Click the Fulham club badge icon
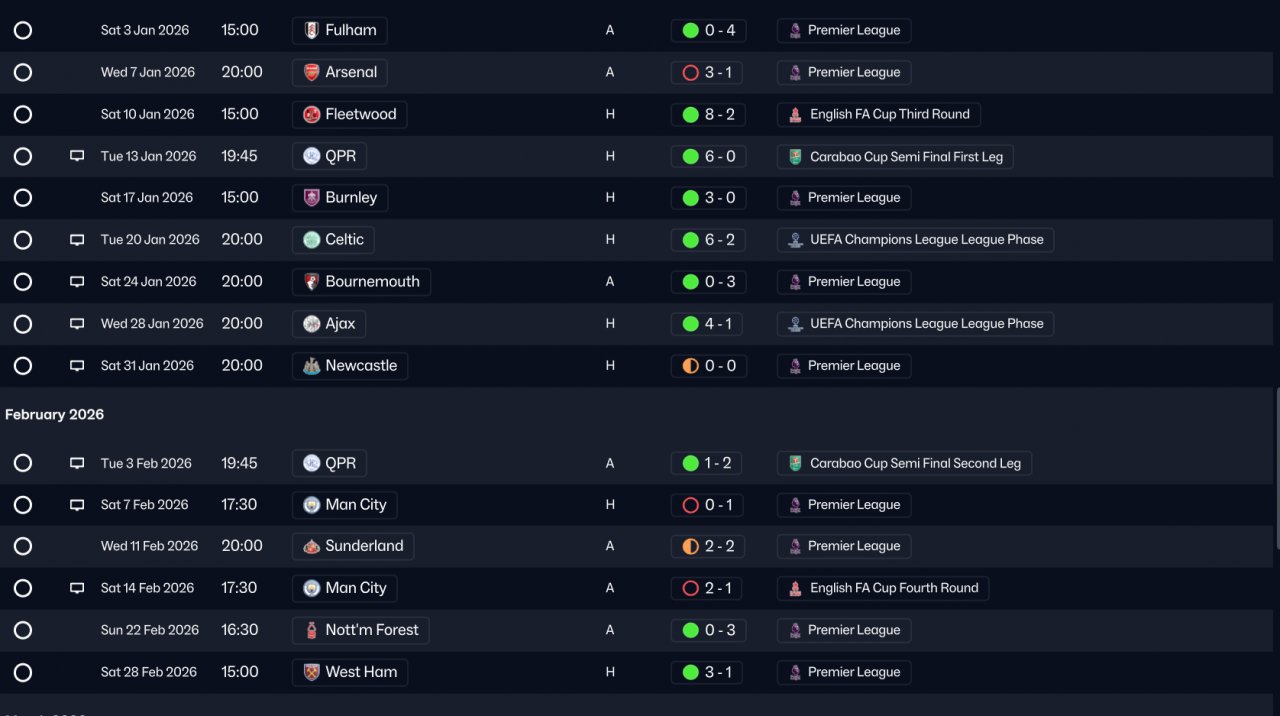Viewport: 1280px width, 716px height. click(x=312, y=30)
